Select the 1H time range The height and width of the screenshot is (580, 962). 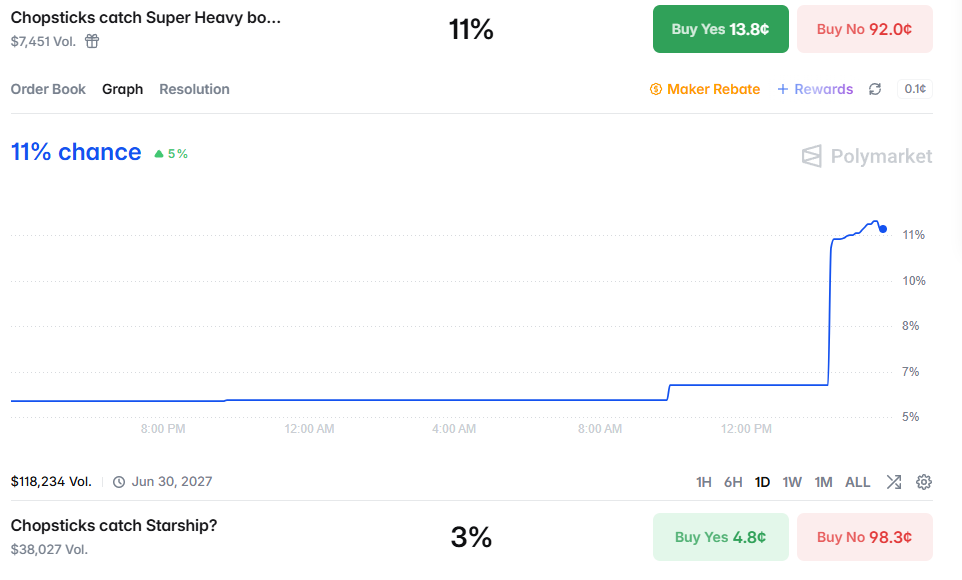704,482
